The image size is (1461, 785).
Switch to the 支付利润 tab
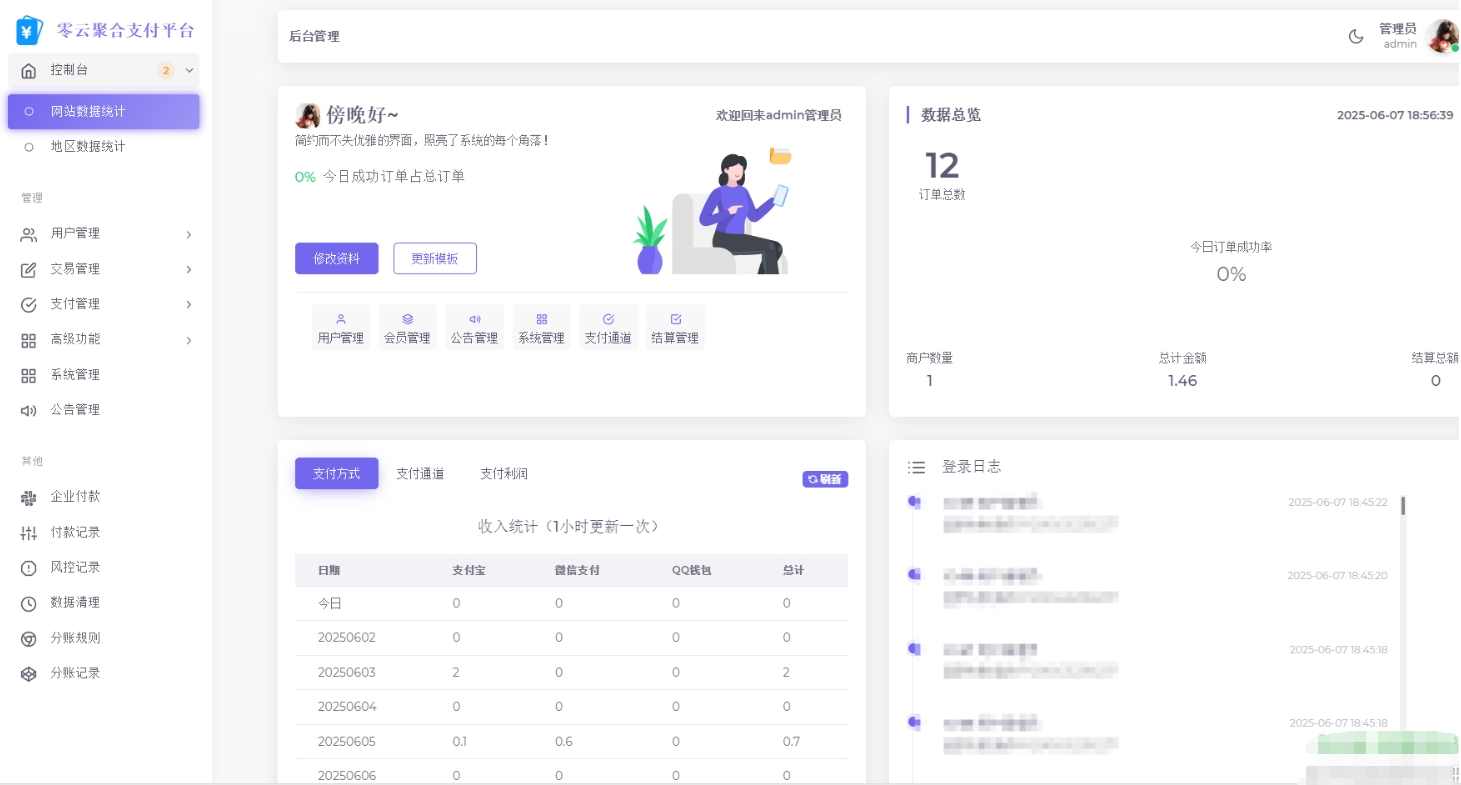coord(504,473)
